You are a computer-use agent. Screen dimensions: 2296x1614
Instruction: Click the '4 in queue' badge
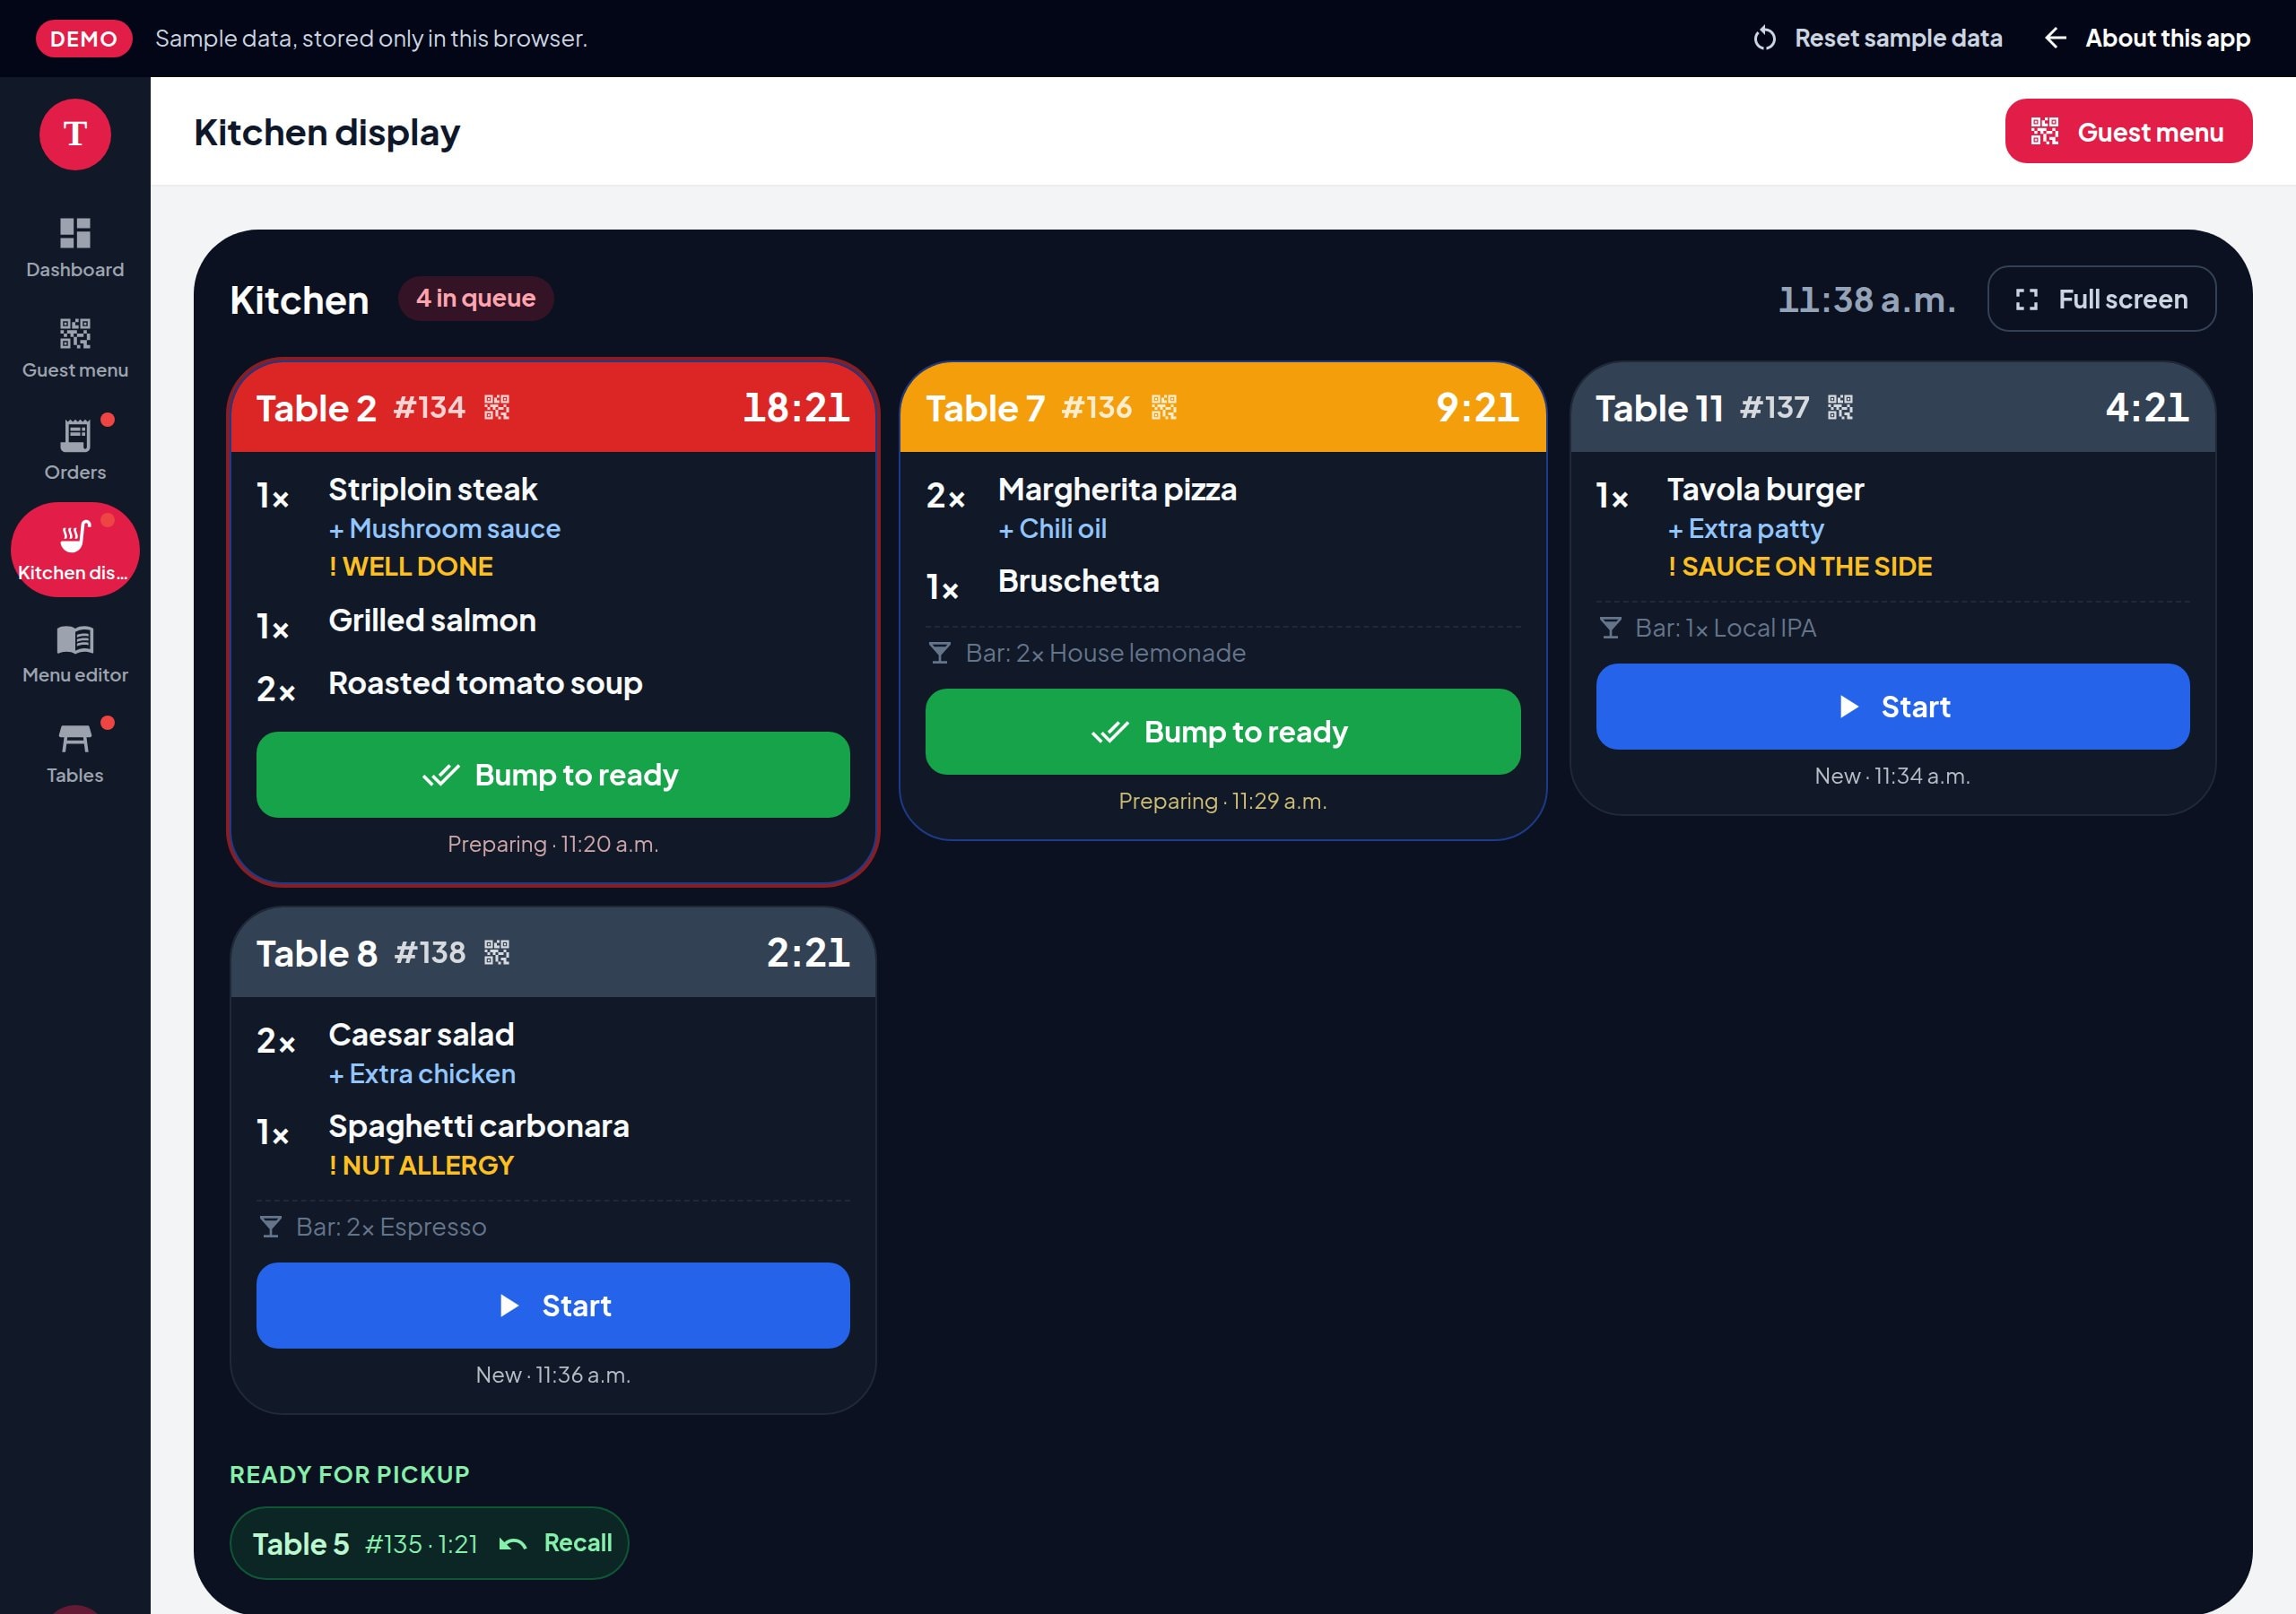point(476,298)
